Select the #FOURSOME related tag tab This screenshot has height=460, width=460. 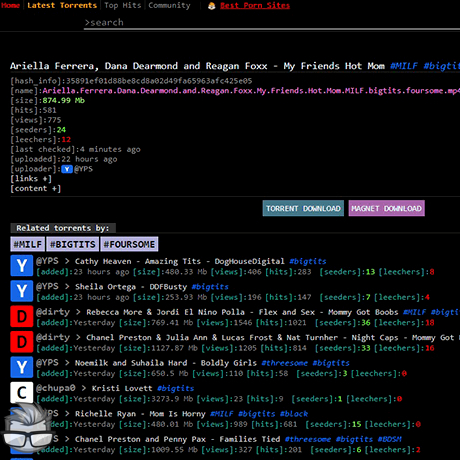point(129,244)
